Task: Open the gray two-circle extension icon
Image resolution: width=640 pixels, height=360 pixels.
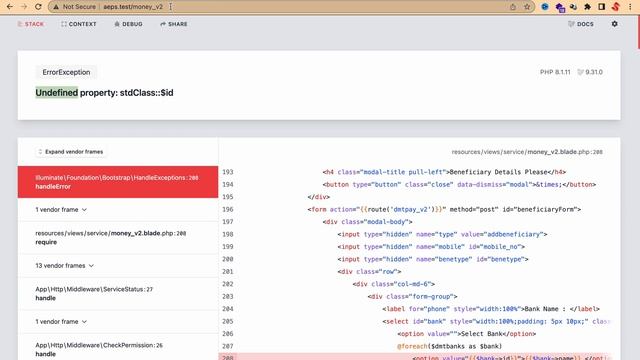Action: (573, 7)
